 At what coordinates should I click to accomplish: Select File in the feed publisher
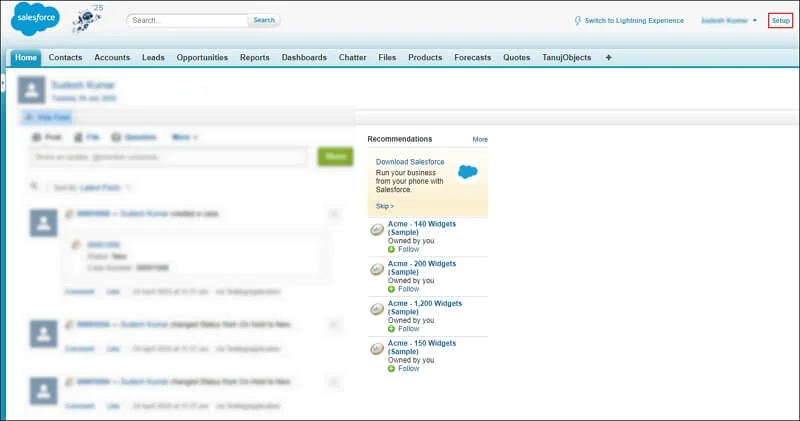pos(87,137)
